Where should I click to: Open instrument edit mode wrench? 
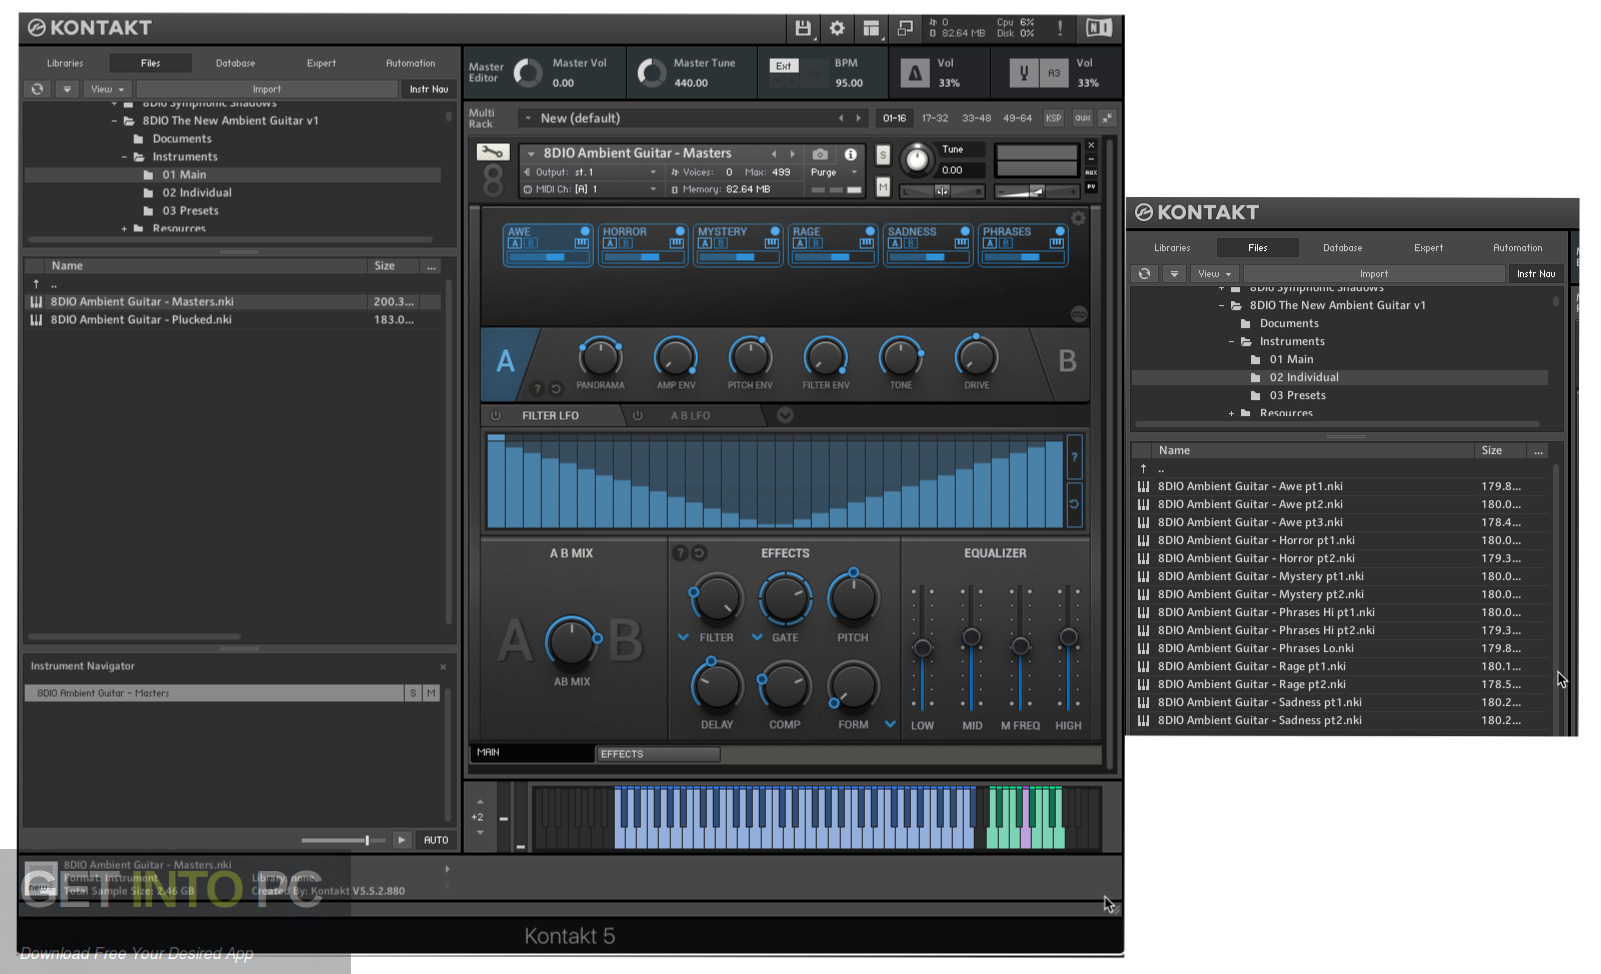(x=492, y=152)
